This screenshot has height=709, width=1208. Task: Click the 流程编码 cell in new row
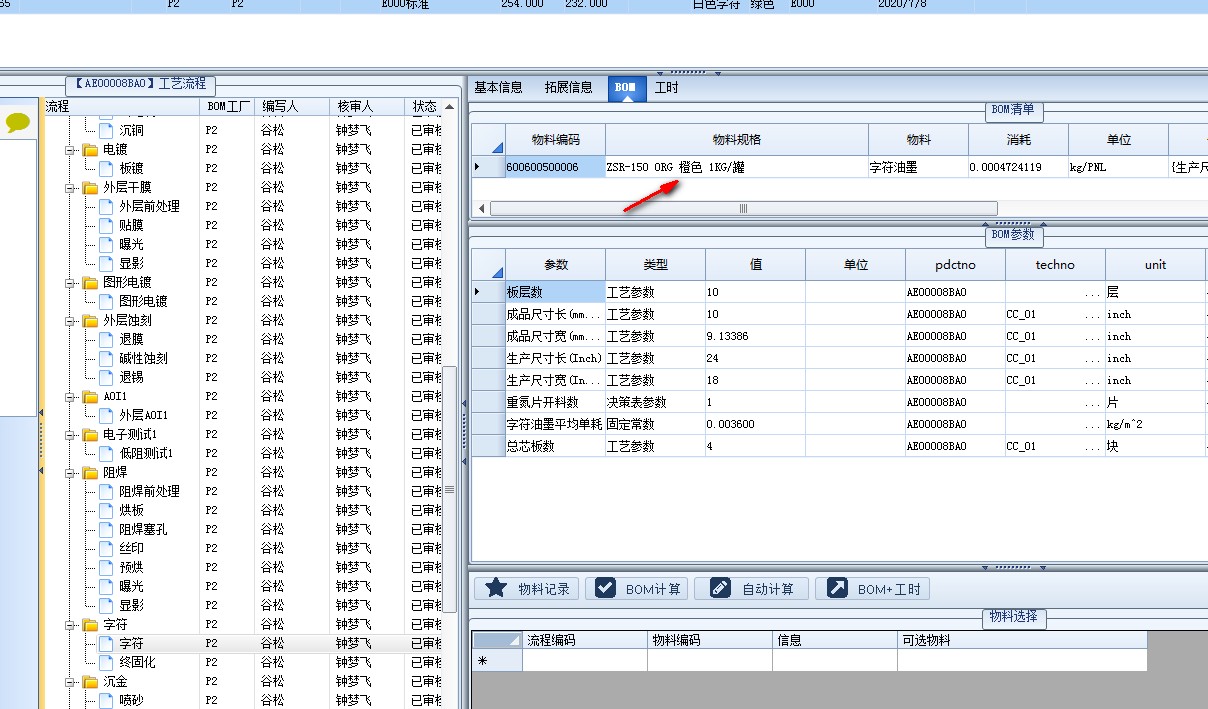pyautogui.click(x=585, y=660)
